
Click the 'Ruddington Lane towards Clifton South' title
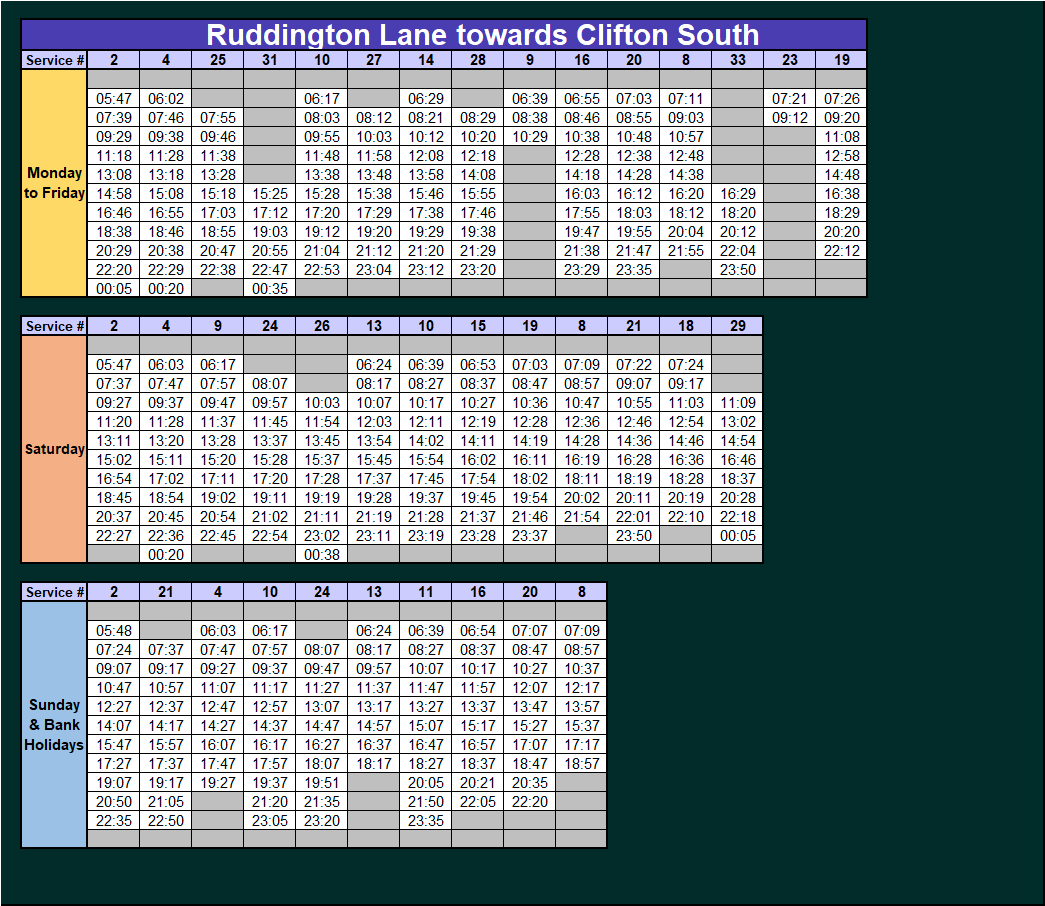483,35
